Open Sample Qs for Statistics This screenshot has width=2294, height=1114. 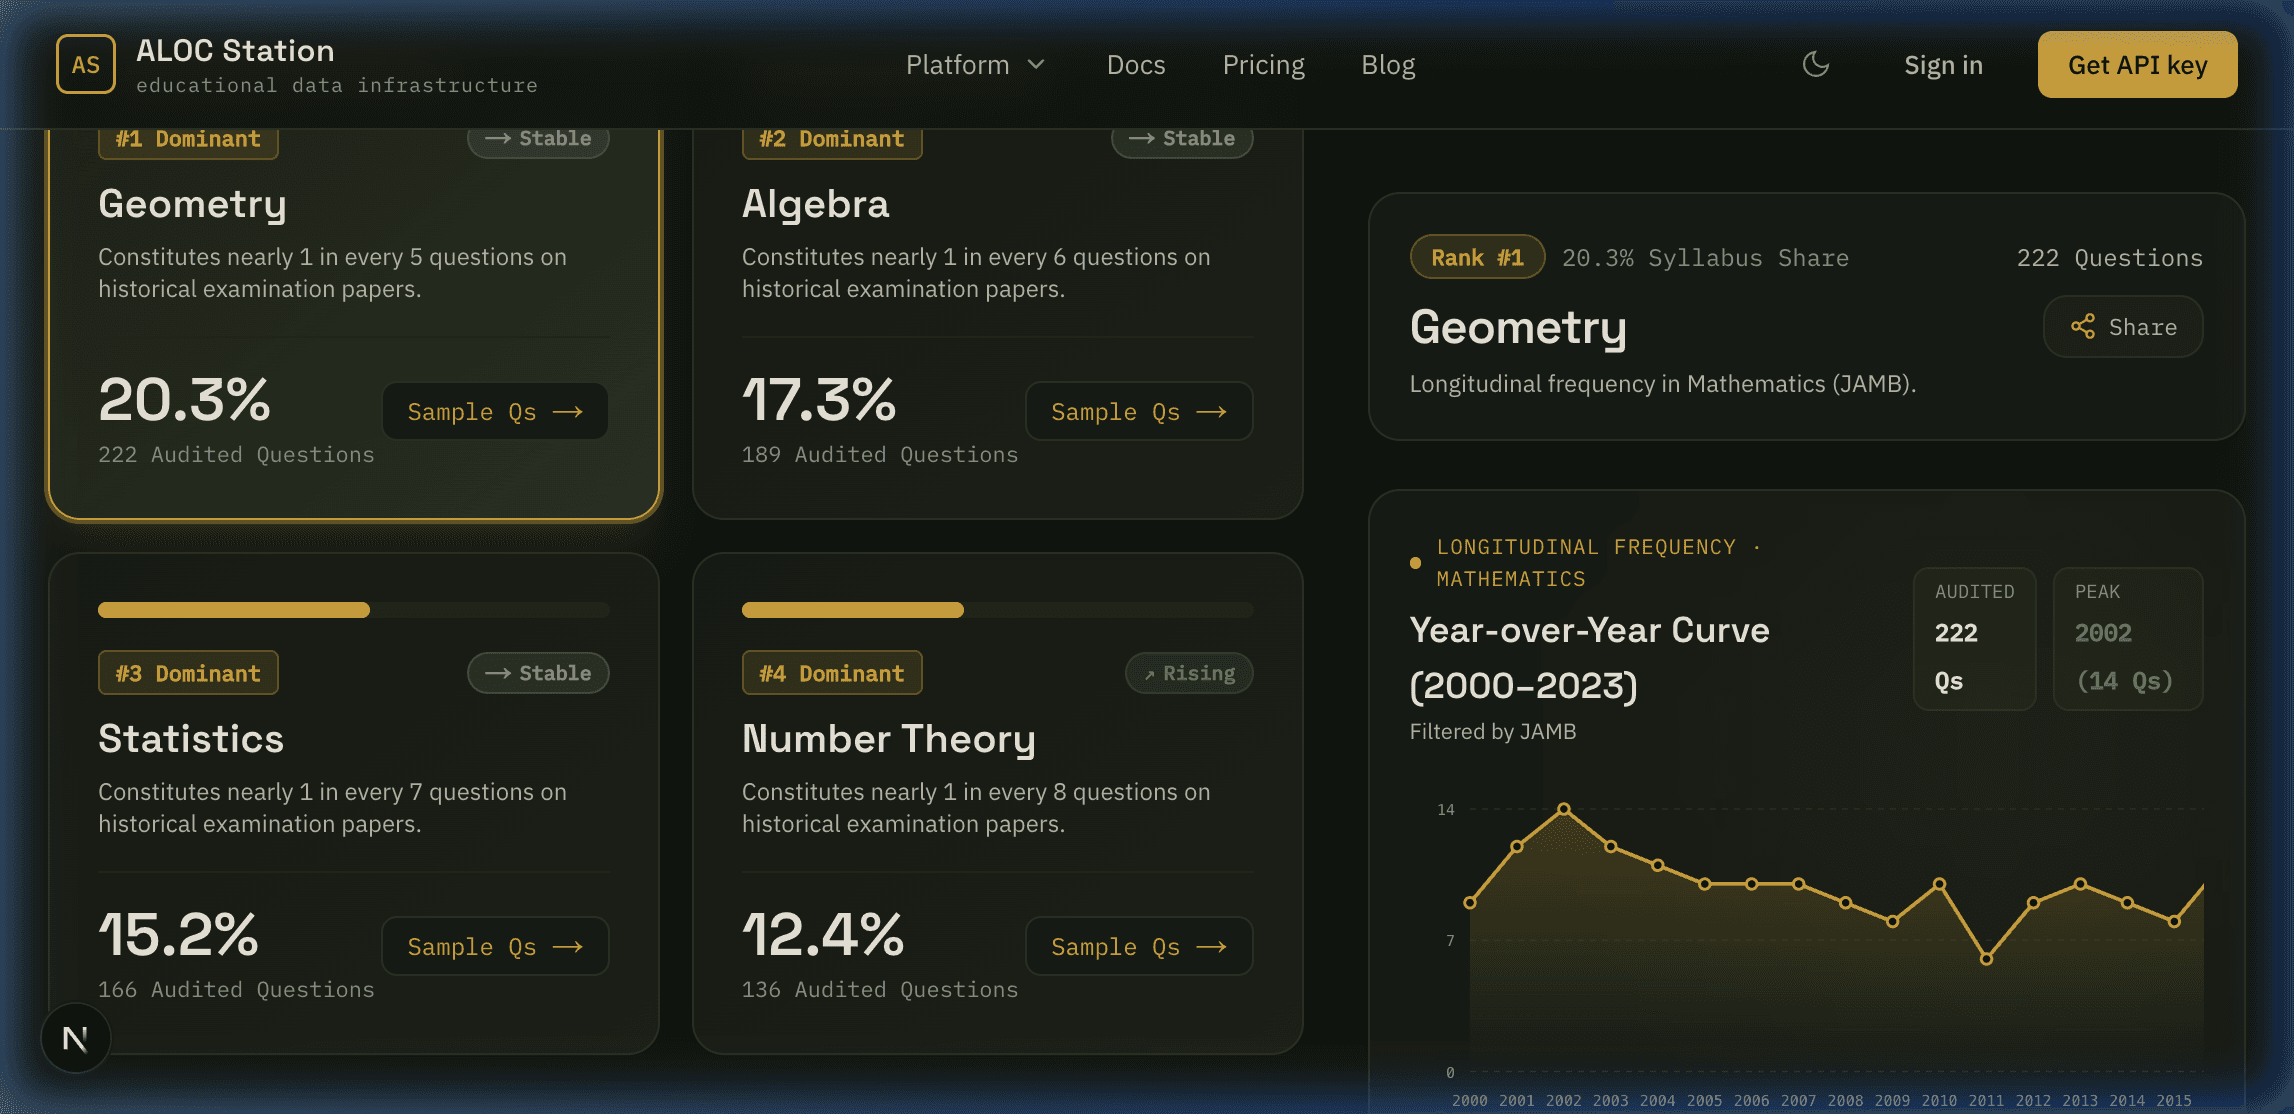point(495,946)
